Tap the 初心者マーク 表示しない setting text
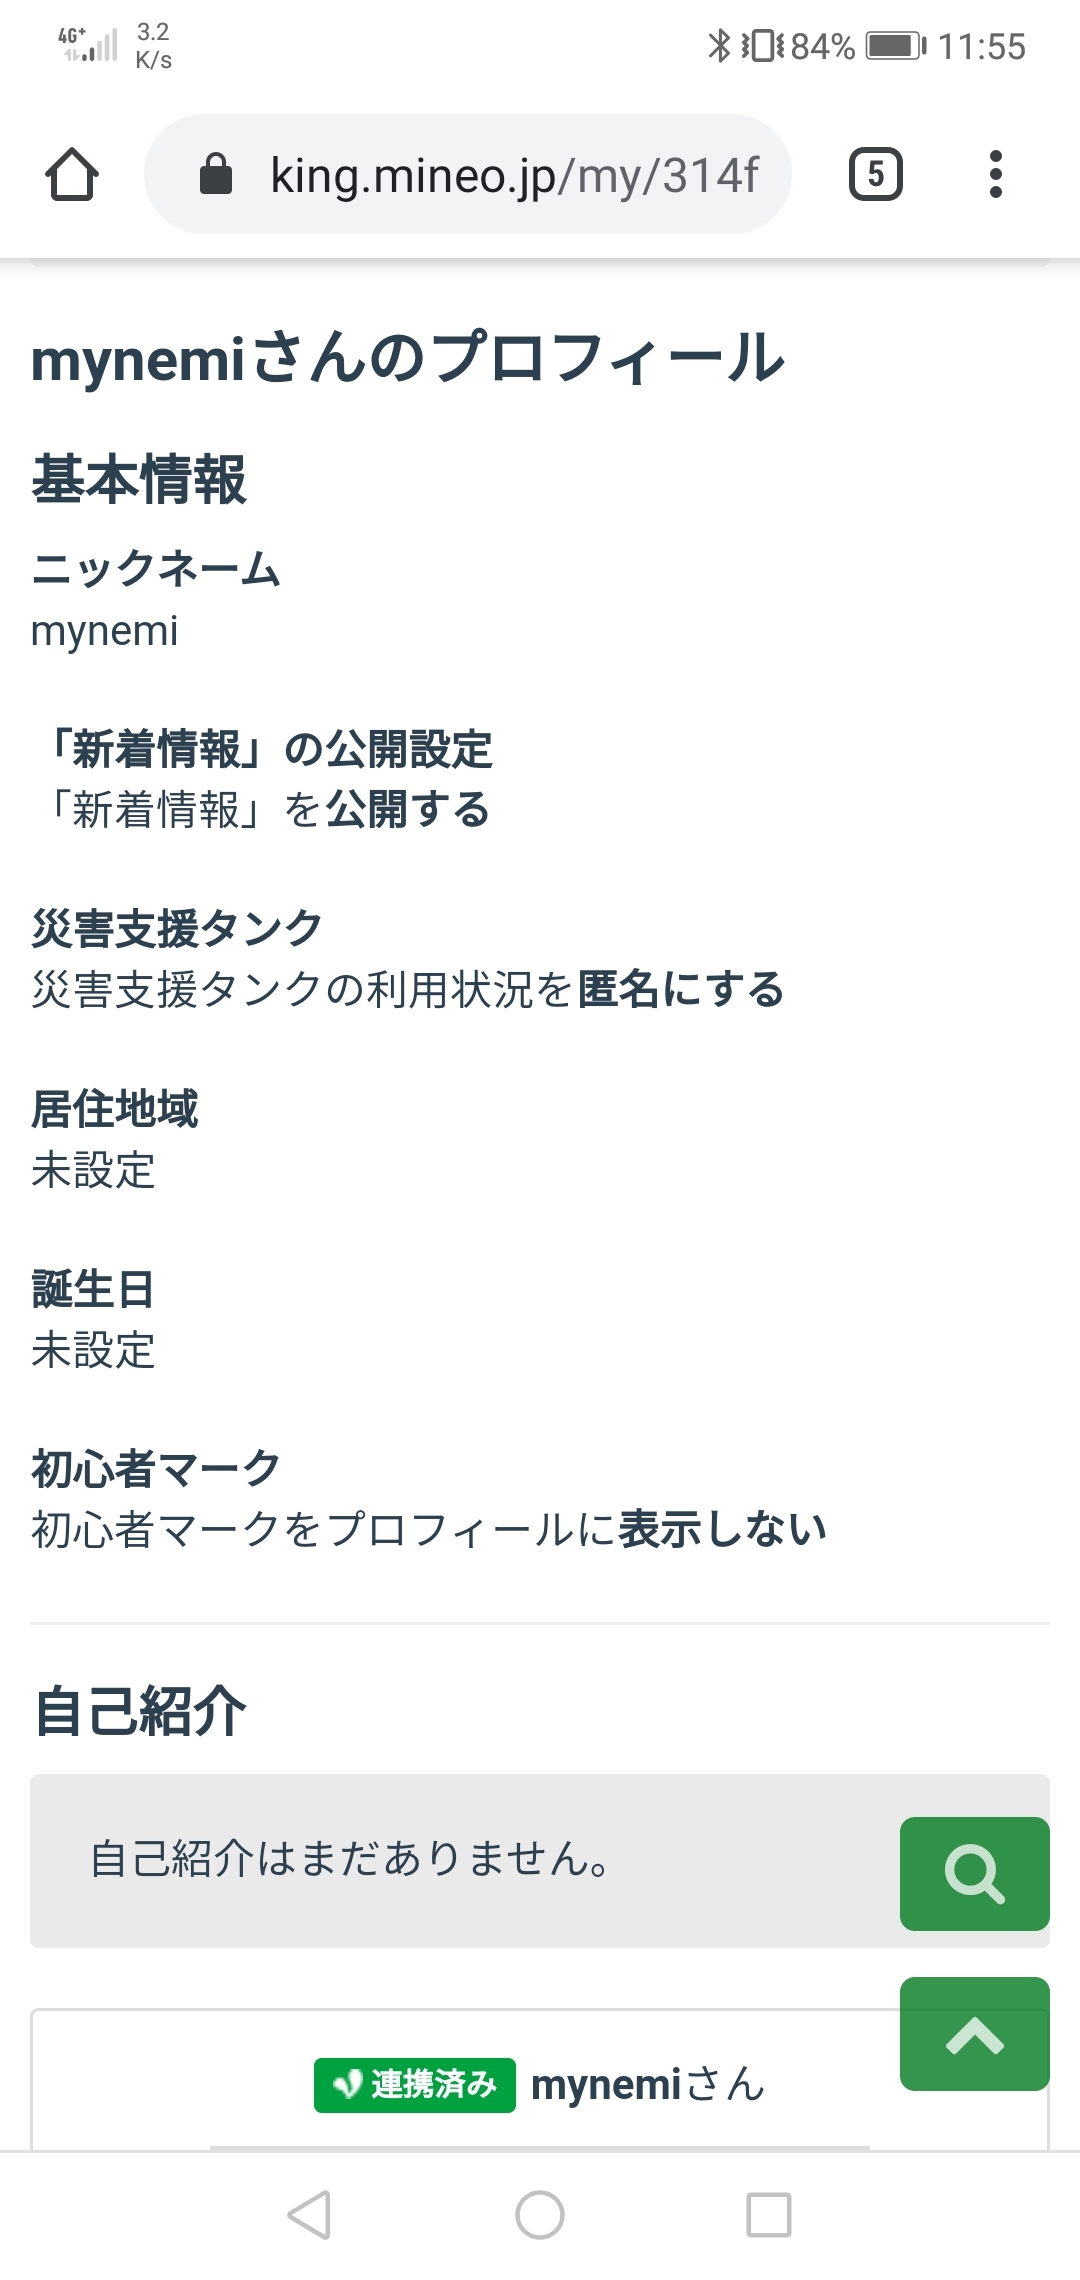Screen dimensions: 1080x2280 pos(430,1530)
